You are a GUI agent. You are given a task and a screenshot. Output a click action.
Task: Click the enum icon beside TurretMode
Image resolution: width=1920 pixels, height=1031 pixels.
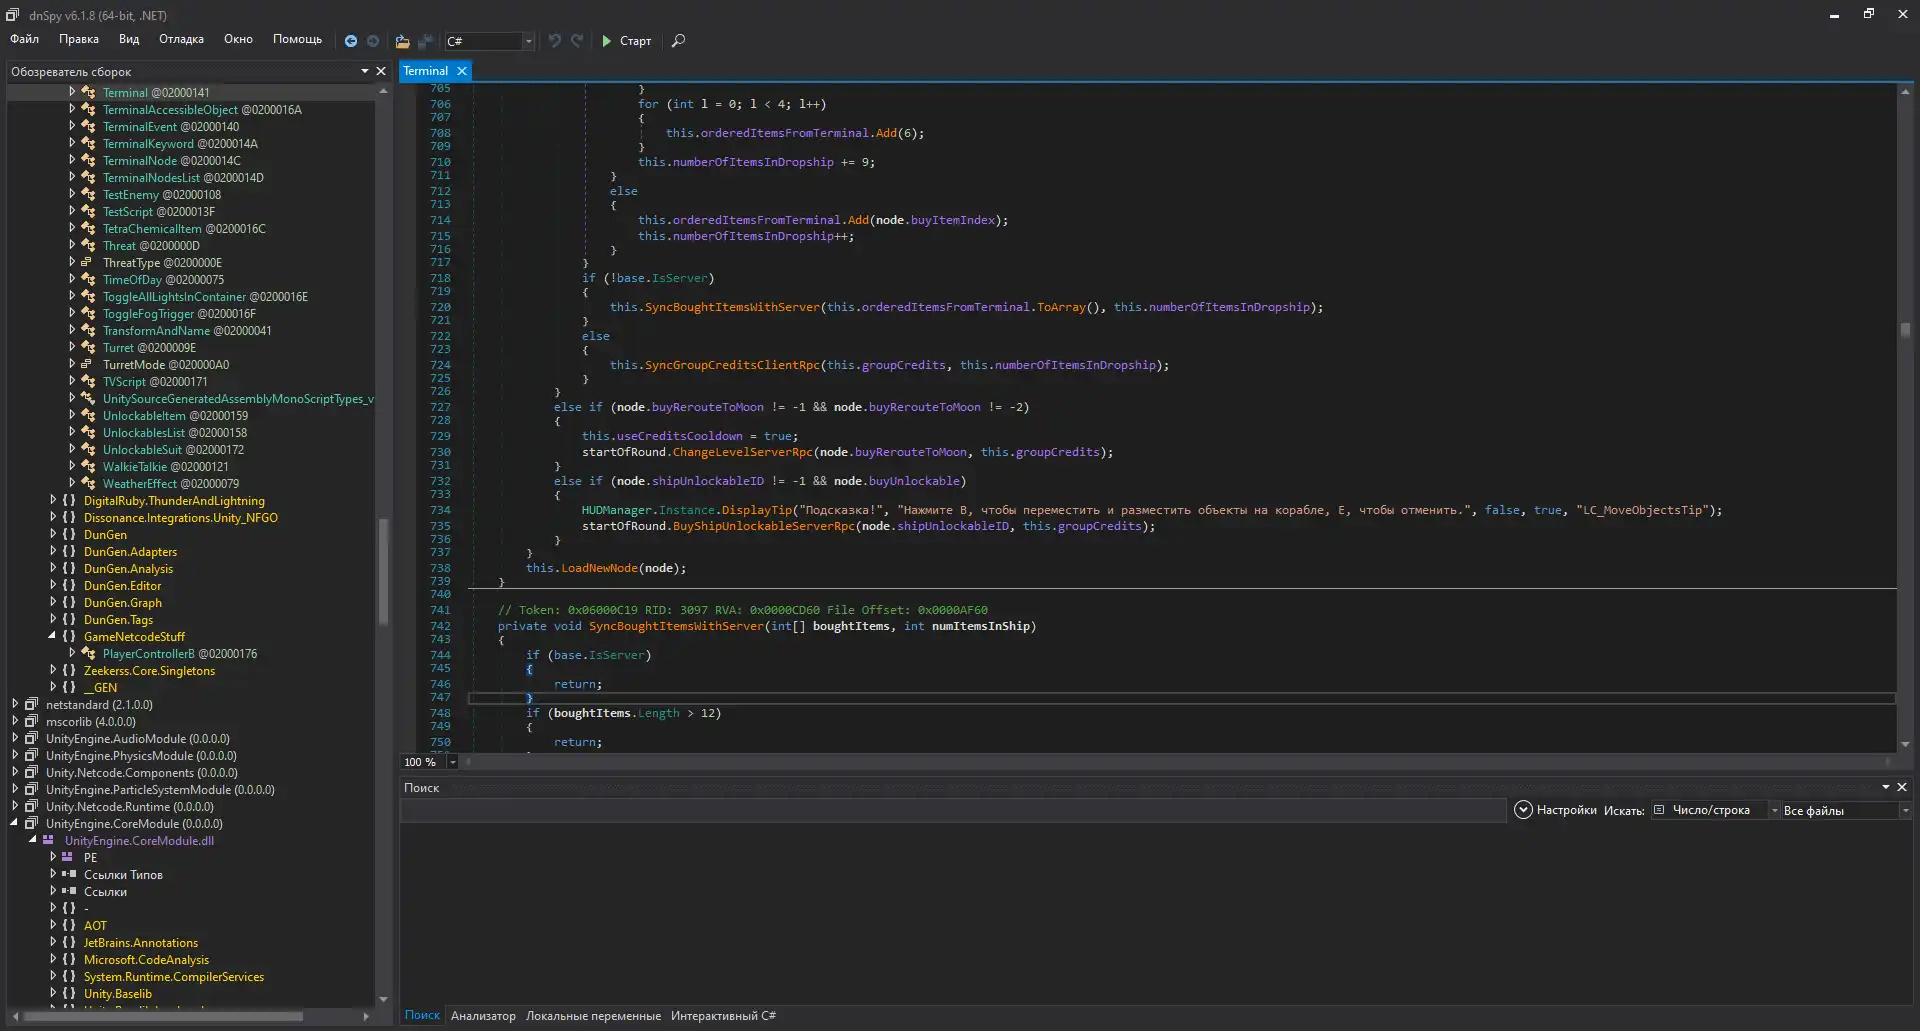[x=87, y=365]
